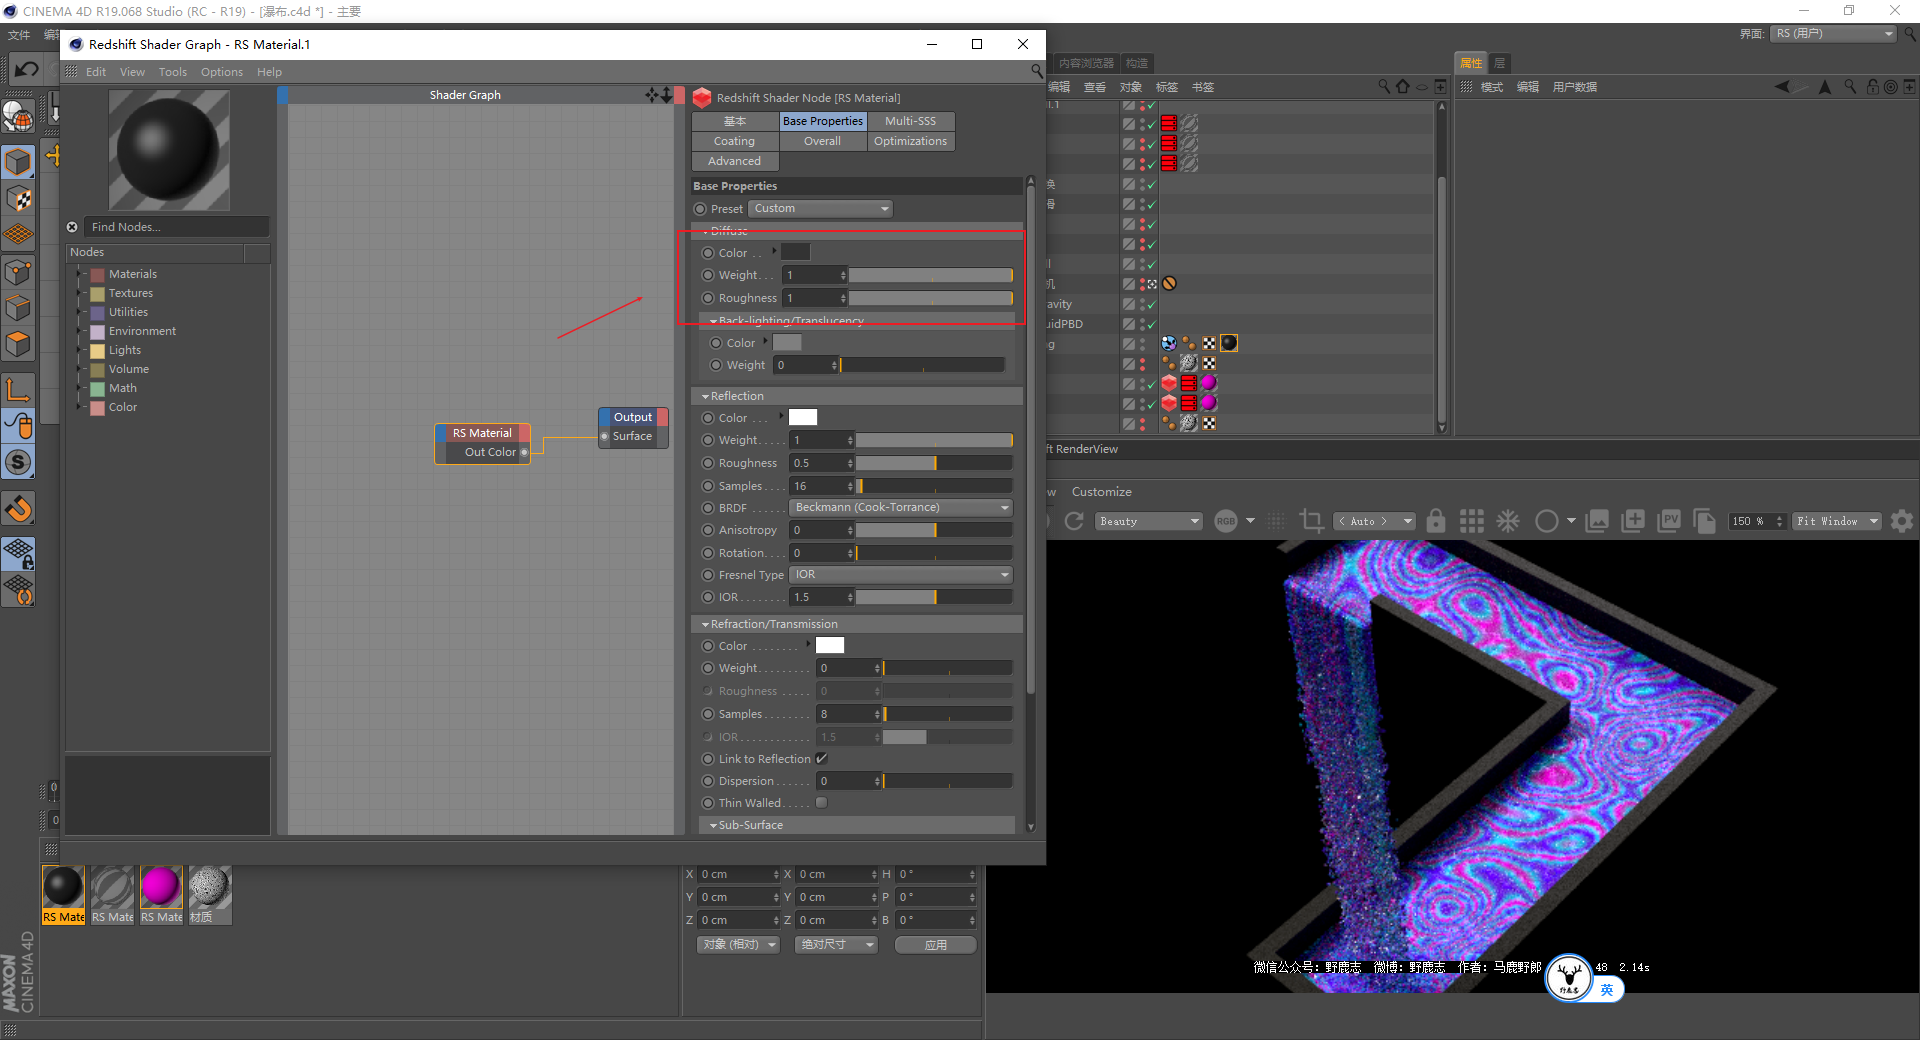Expand the Sub-Surface section
The width and height of the screenshot is (1920, 1040).
coord(713,825)
